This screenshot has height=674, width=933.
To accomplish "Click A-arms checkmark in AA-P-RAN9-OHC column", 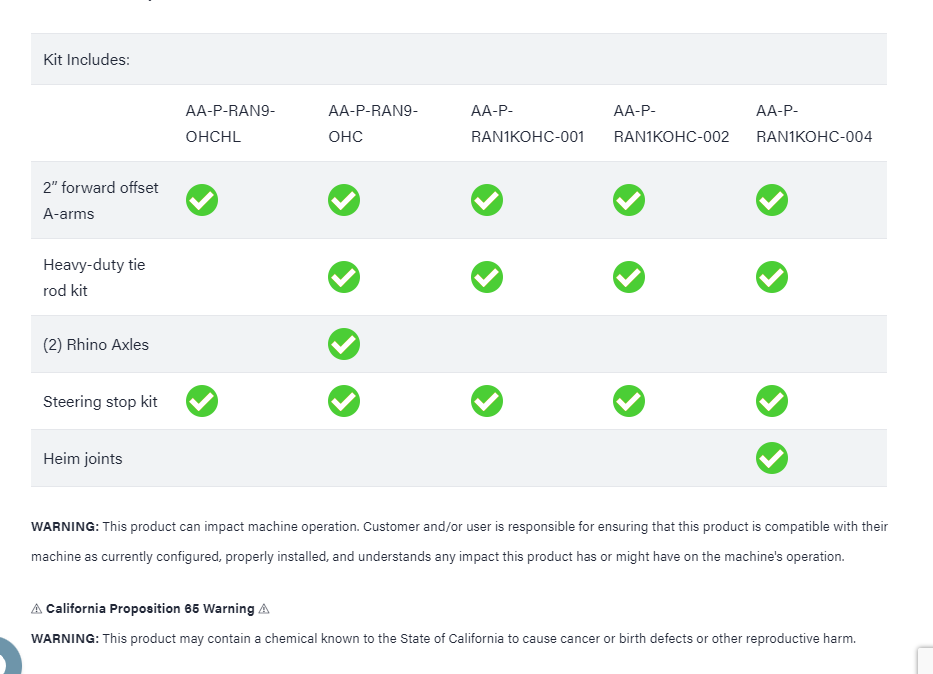I will [x=344, y=200].
